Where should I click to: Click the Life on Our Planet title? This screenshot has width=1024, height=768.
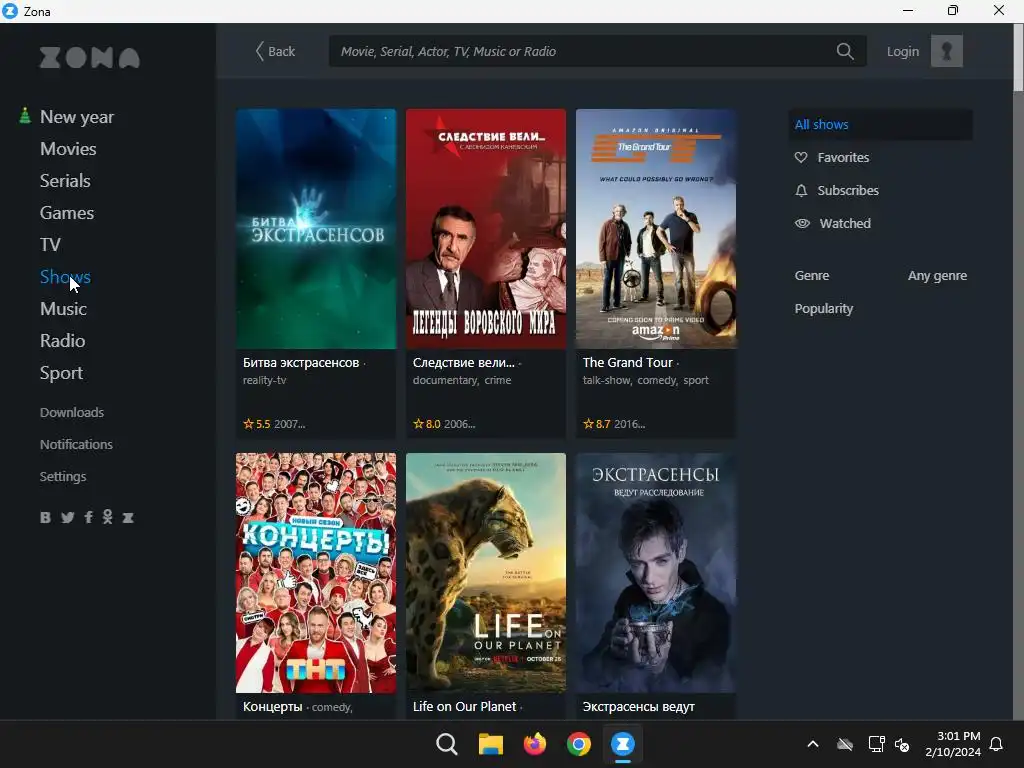tap(464, 707)
